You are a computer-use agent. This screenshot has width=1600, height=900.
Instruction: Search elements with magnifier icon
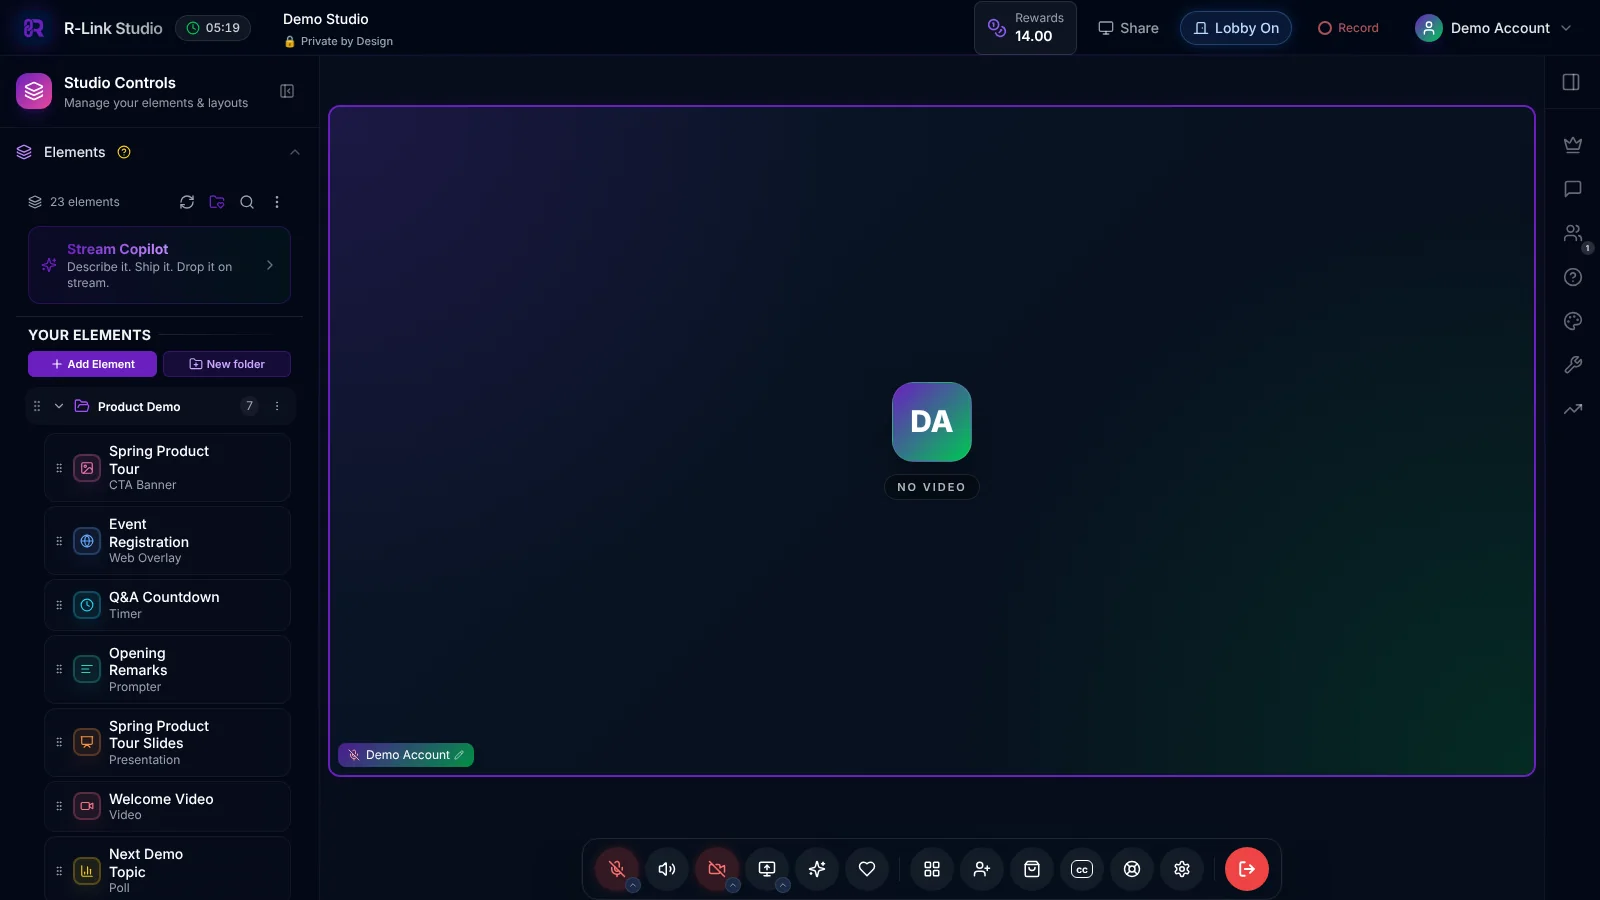(247, 202)
